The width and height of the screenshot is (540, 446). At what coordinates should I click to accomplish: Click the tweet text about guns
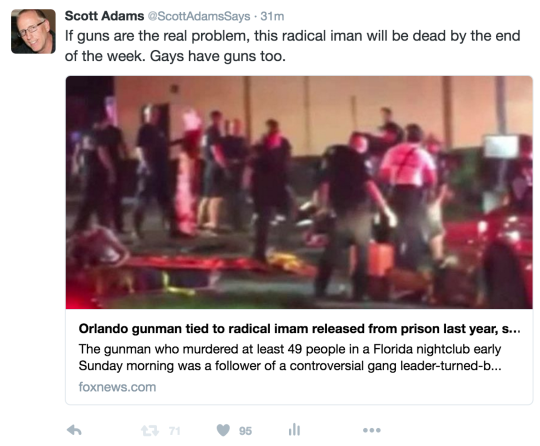[292, 46]
